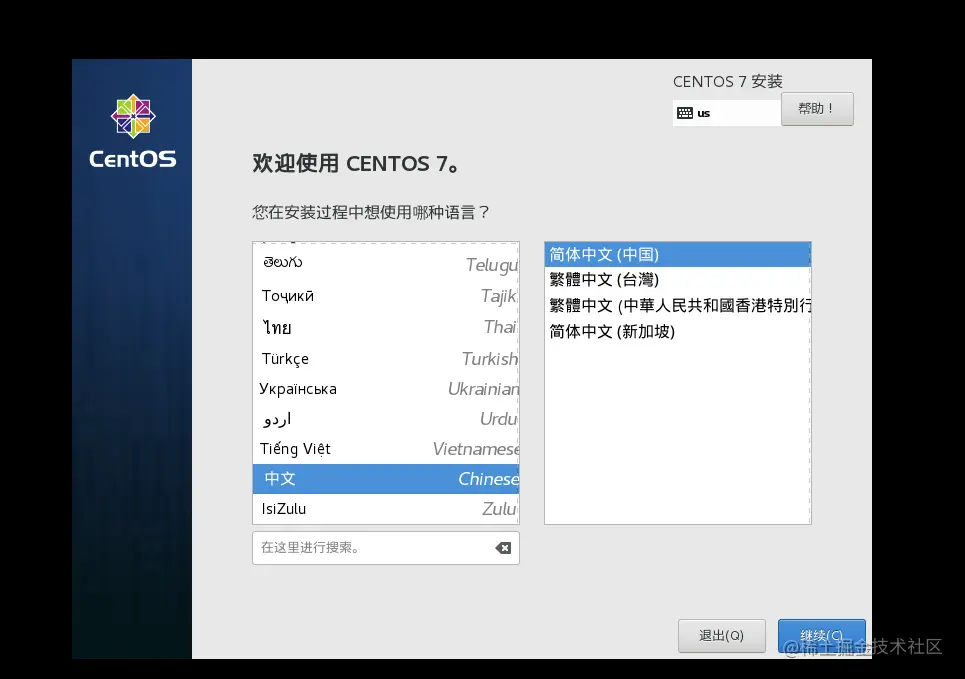
Task: Select Тоҷикӣ (Tajik) in the language list
Action: [386, 296]
